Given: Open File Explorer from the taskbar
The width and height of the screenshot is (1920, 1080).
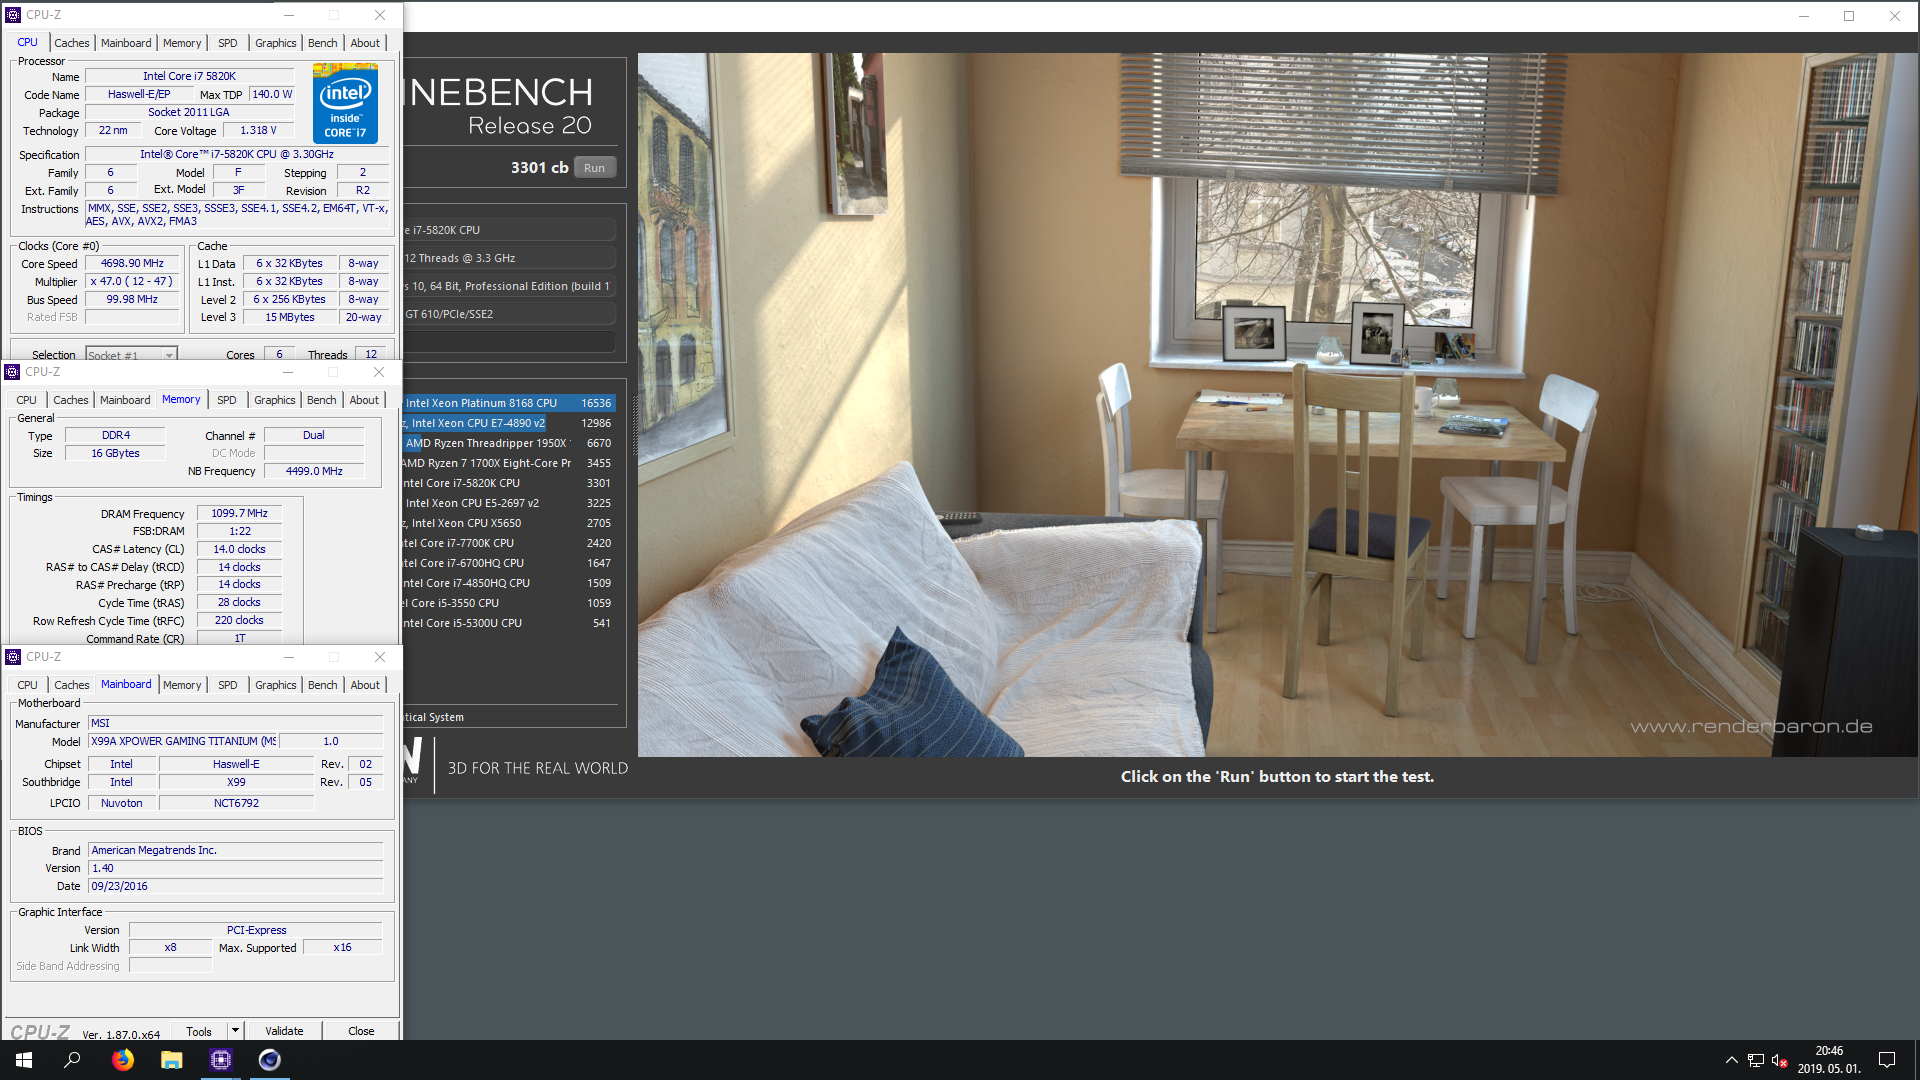Looking at the screenshot, I should pyautogui.click(x=172, y=1060).
